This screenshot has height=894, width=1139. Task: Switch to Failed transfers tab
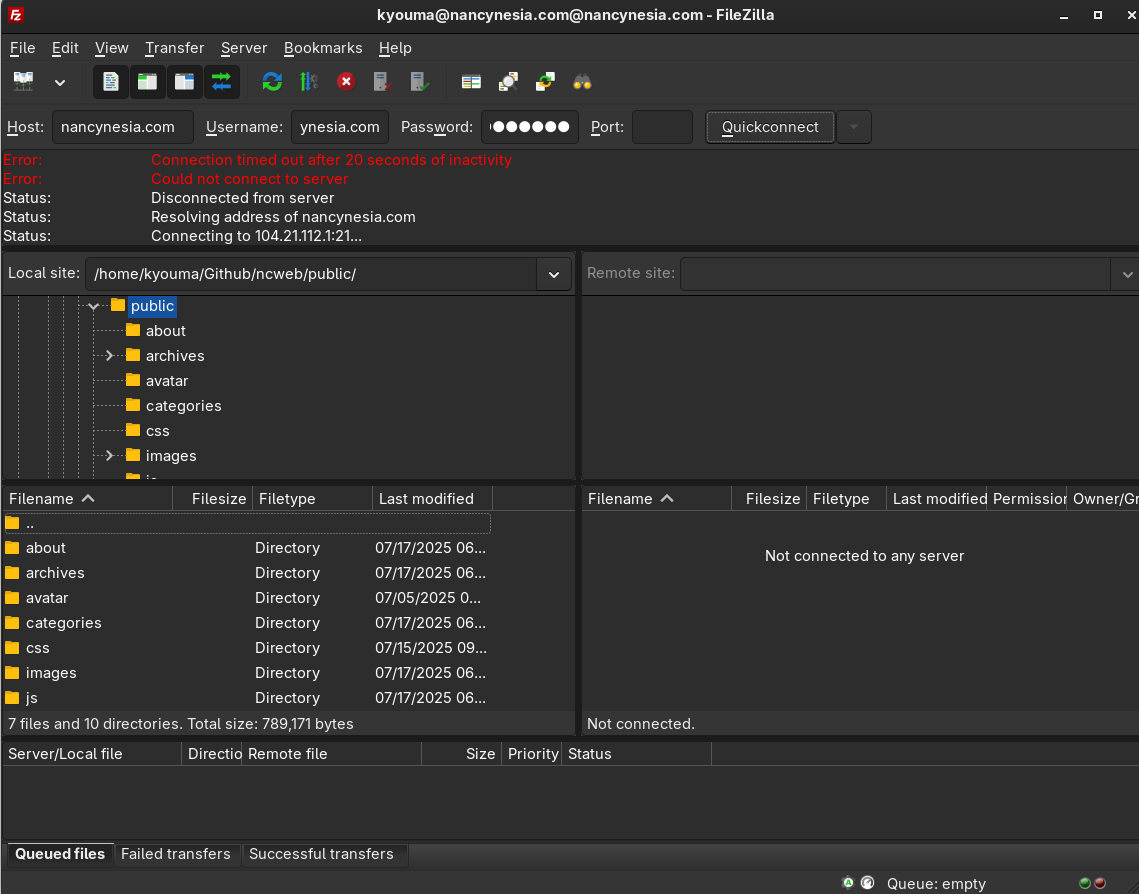point(176,855)
